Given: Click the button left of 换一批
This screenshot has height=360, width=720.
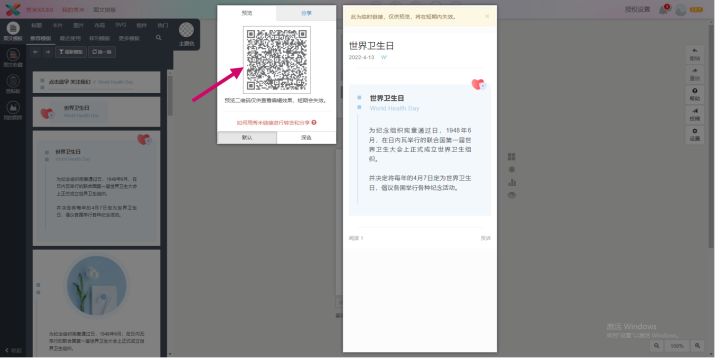Looking at the screenshot, I should coord(71,52).
